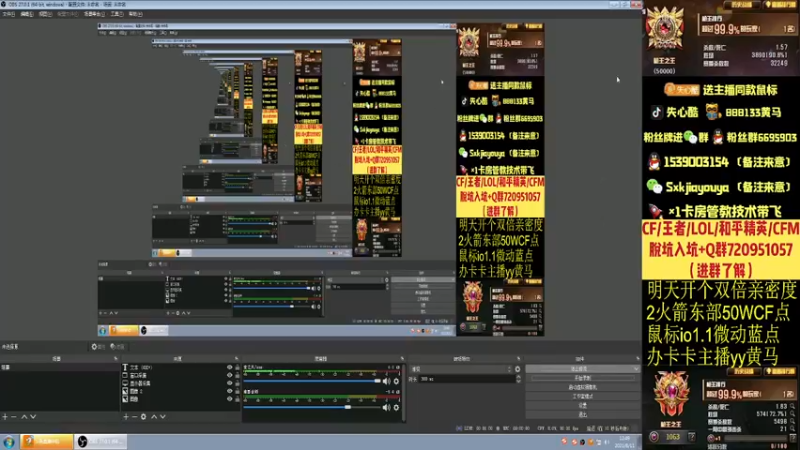Click the Exit button in Controls
Image resolution: width=800 pixels, height=450 pixels.
click(x=583, y=415)
